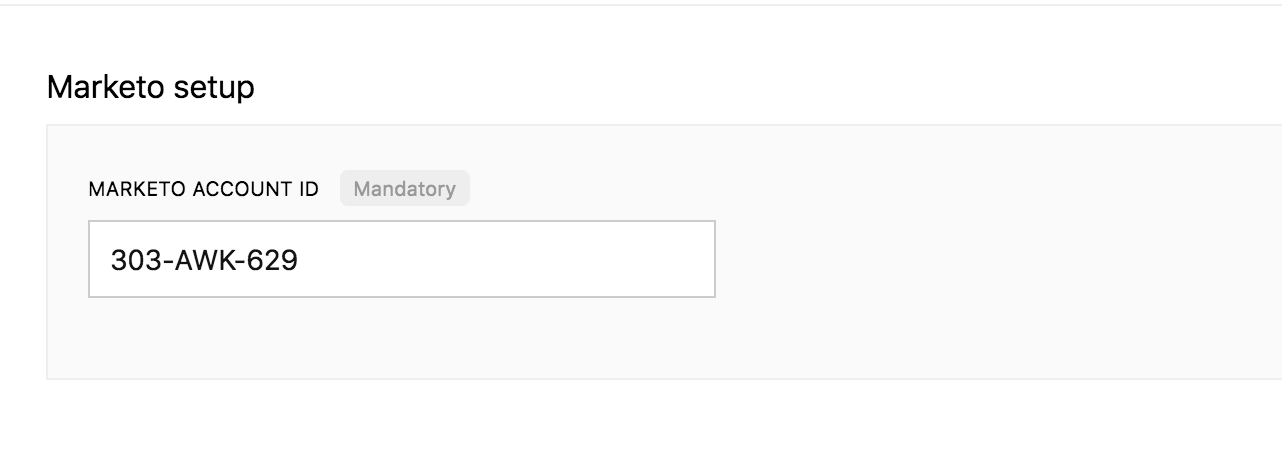Focus the Marketo Account ID input field
1282x474 pixels.
point(402,259)
